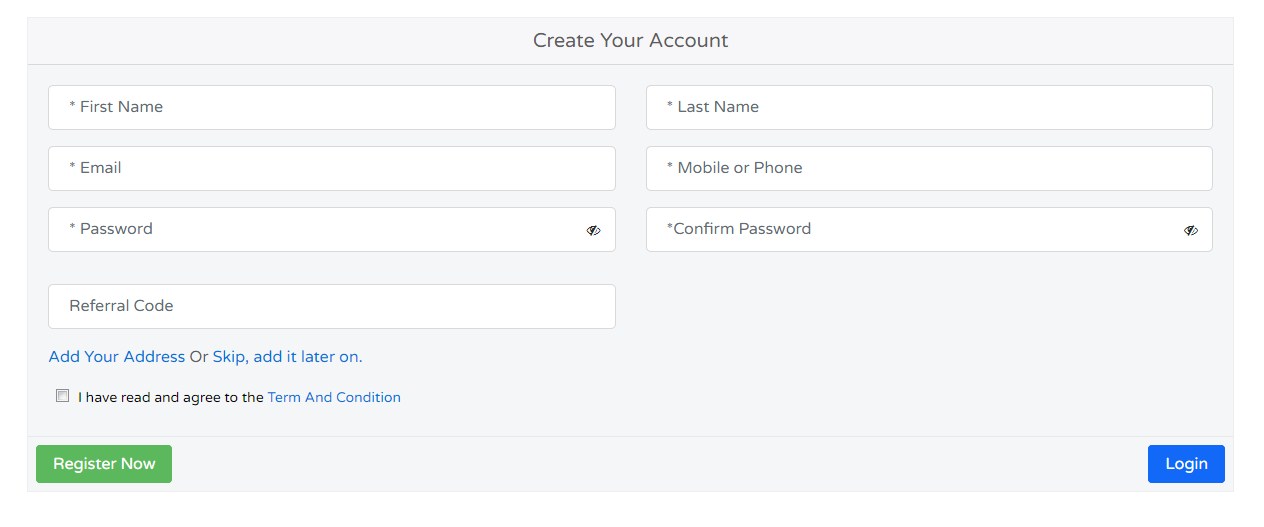Click the empty area beside Referral Code field
Screen dimensions: 1264x527
[x=929, y=306]
